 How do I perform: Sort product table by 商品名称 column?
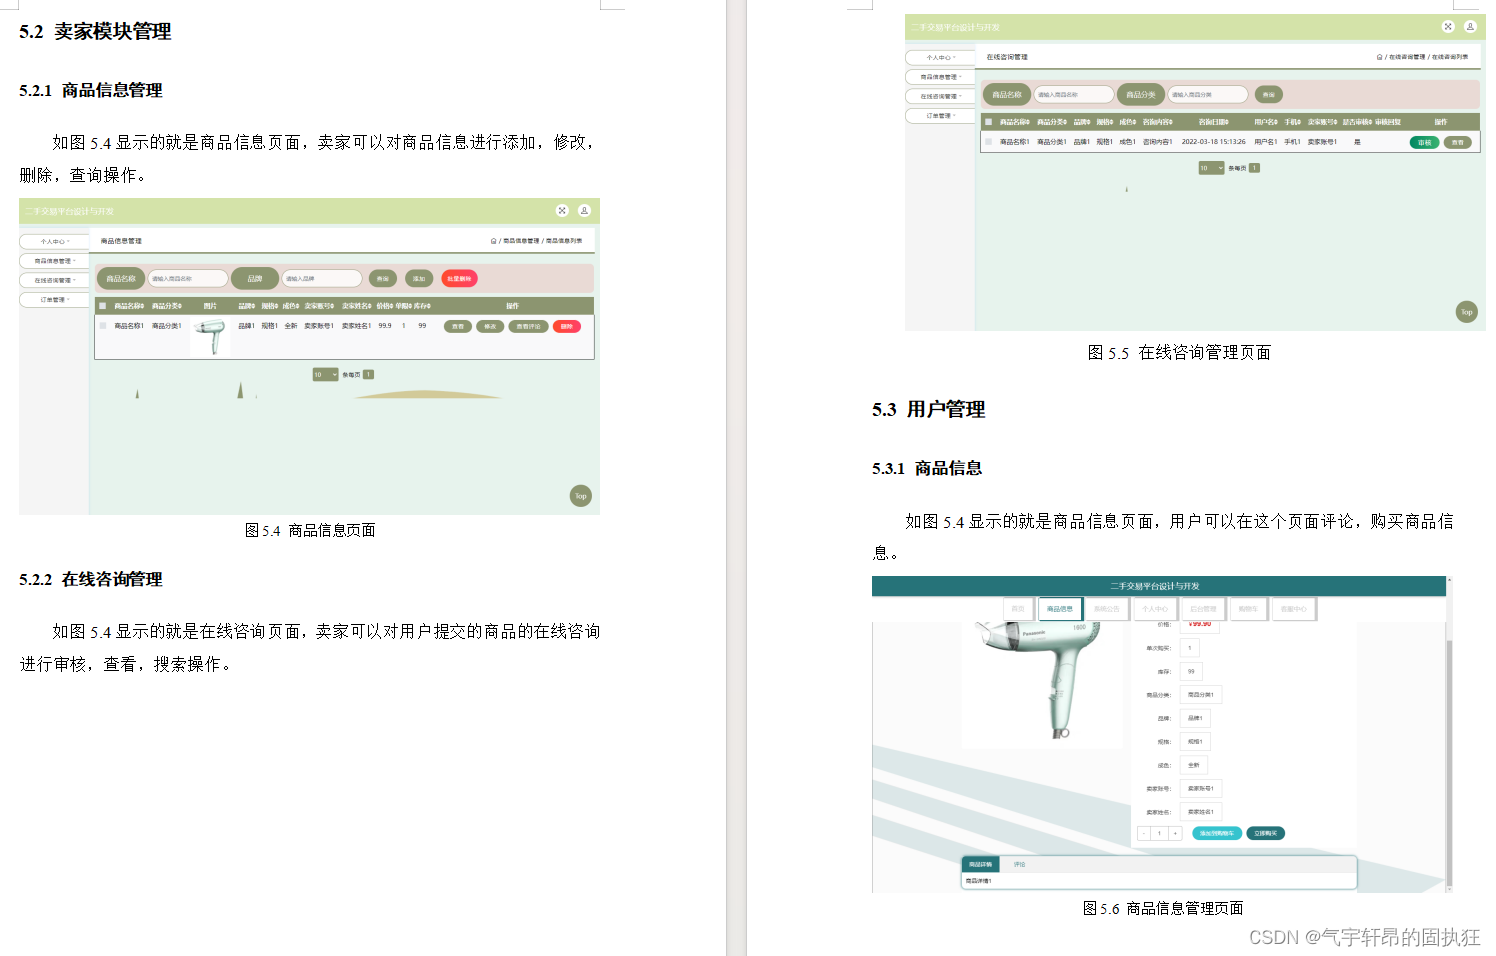tap(129, 306)
